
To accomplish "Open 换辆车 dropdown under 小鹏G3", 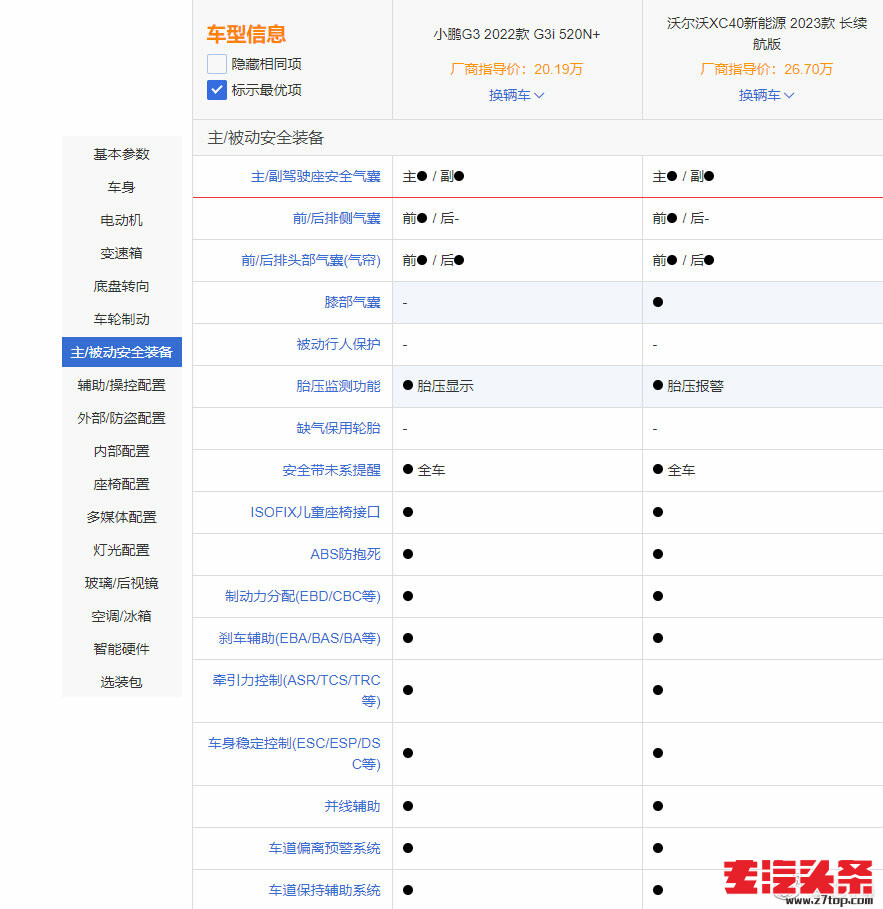I will click(517, 95).
